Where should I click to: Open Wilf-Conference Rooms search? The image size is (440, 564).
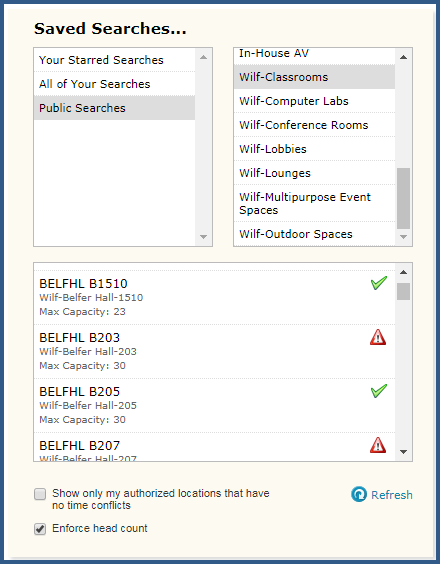pyautogui.click(x=314, y=125)
